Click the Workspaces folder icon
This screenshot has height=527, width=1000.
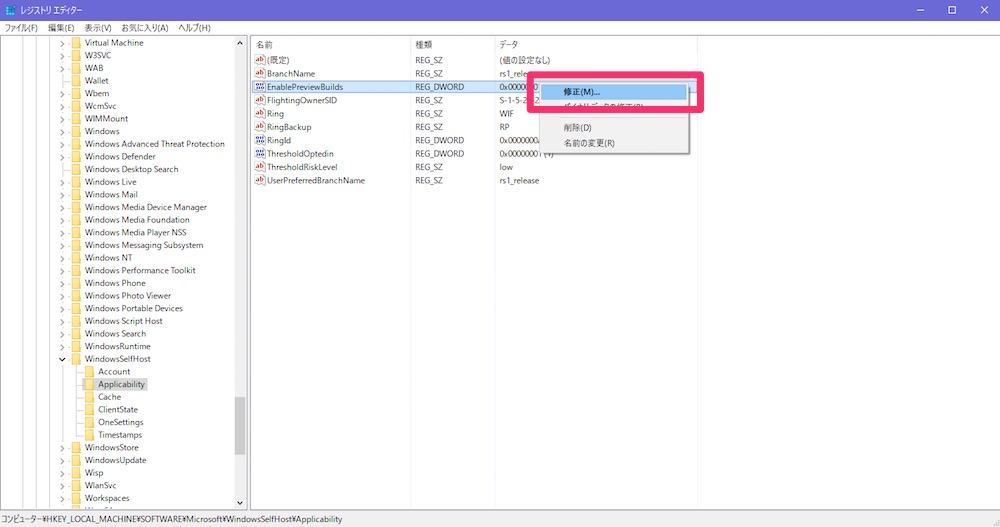point(76,498)
